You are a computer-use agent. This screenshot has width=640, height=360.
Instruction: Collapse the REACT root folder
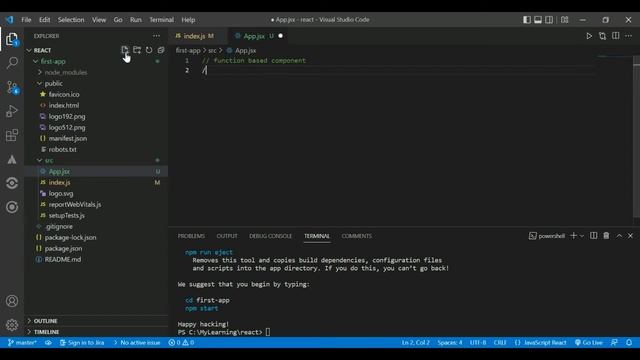pos(29,50)
